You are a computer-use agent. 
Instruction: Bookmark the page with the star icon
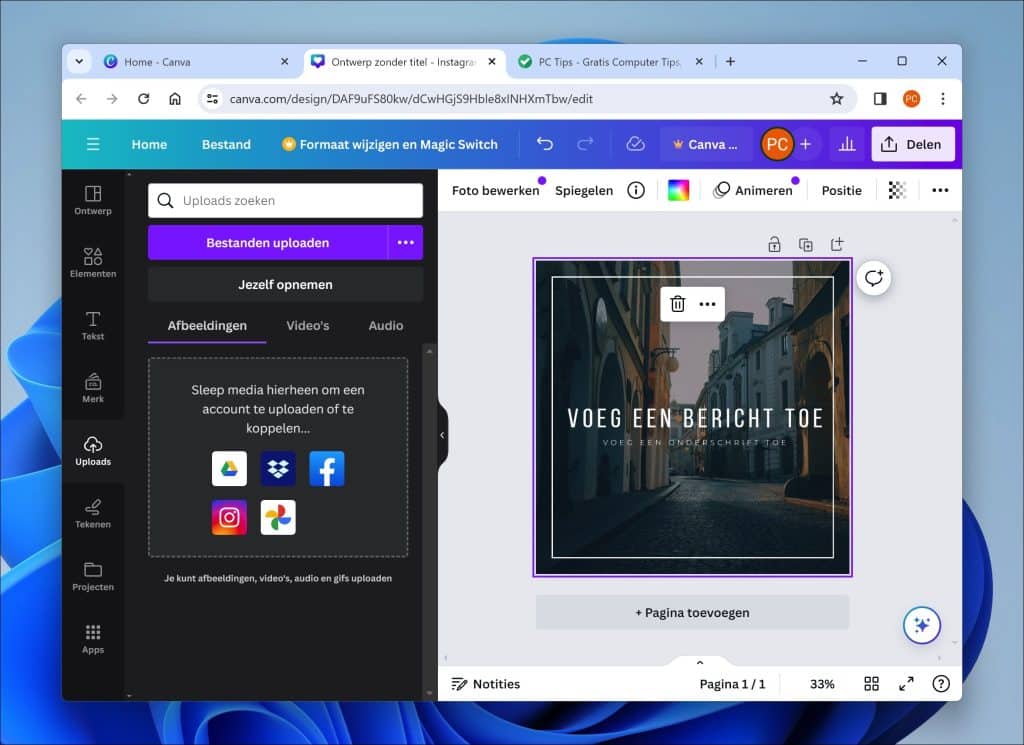click(x=836, y=99)
